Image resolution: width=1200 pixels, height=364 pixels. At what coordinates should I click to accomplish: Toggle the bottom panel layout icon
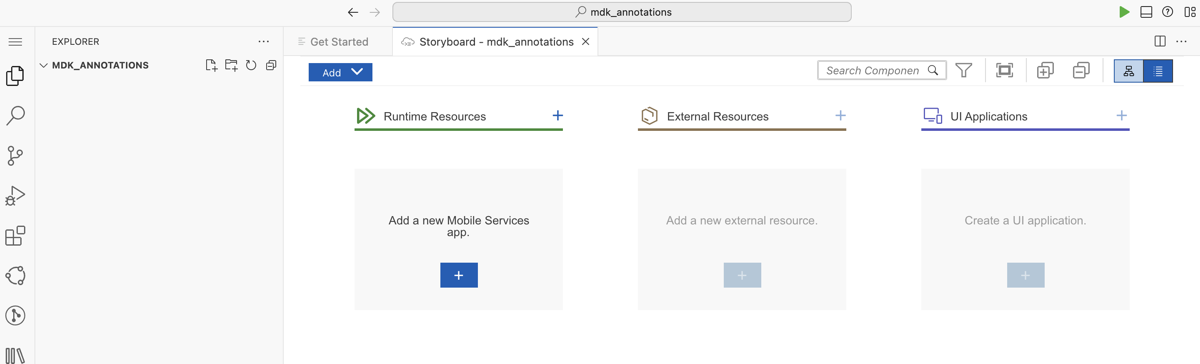coord(1146,12)
